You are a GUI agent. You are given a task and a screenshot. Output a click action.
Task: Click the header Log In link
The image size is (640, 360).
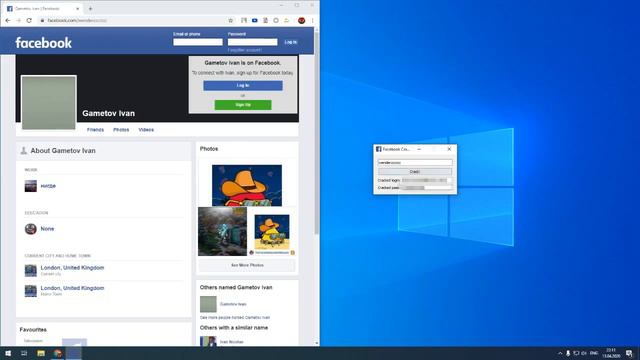click(x=291, y=42)
